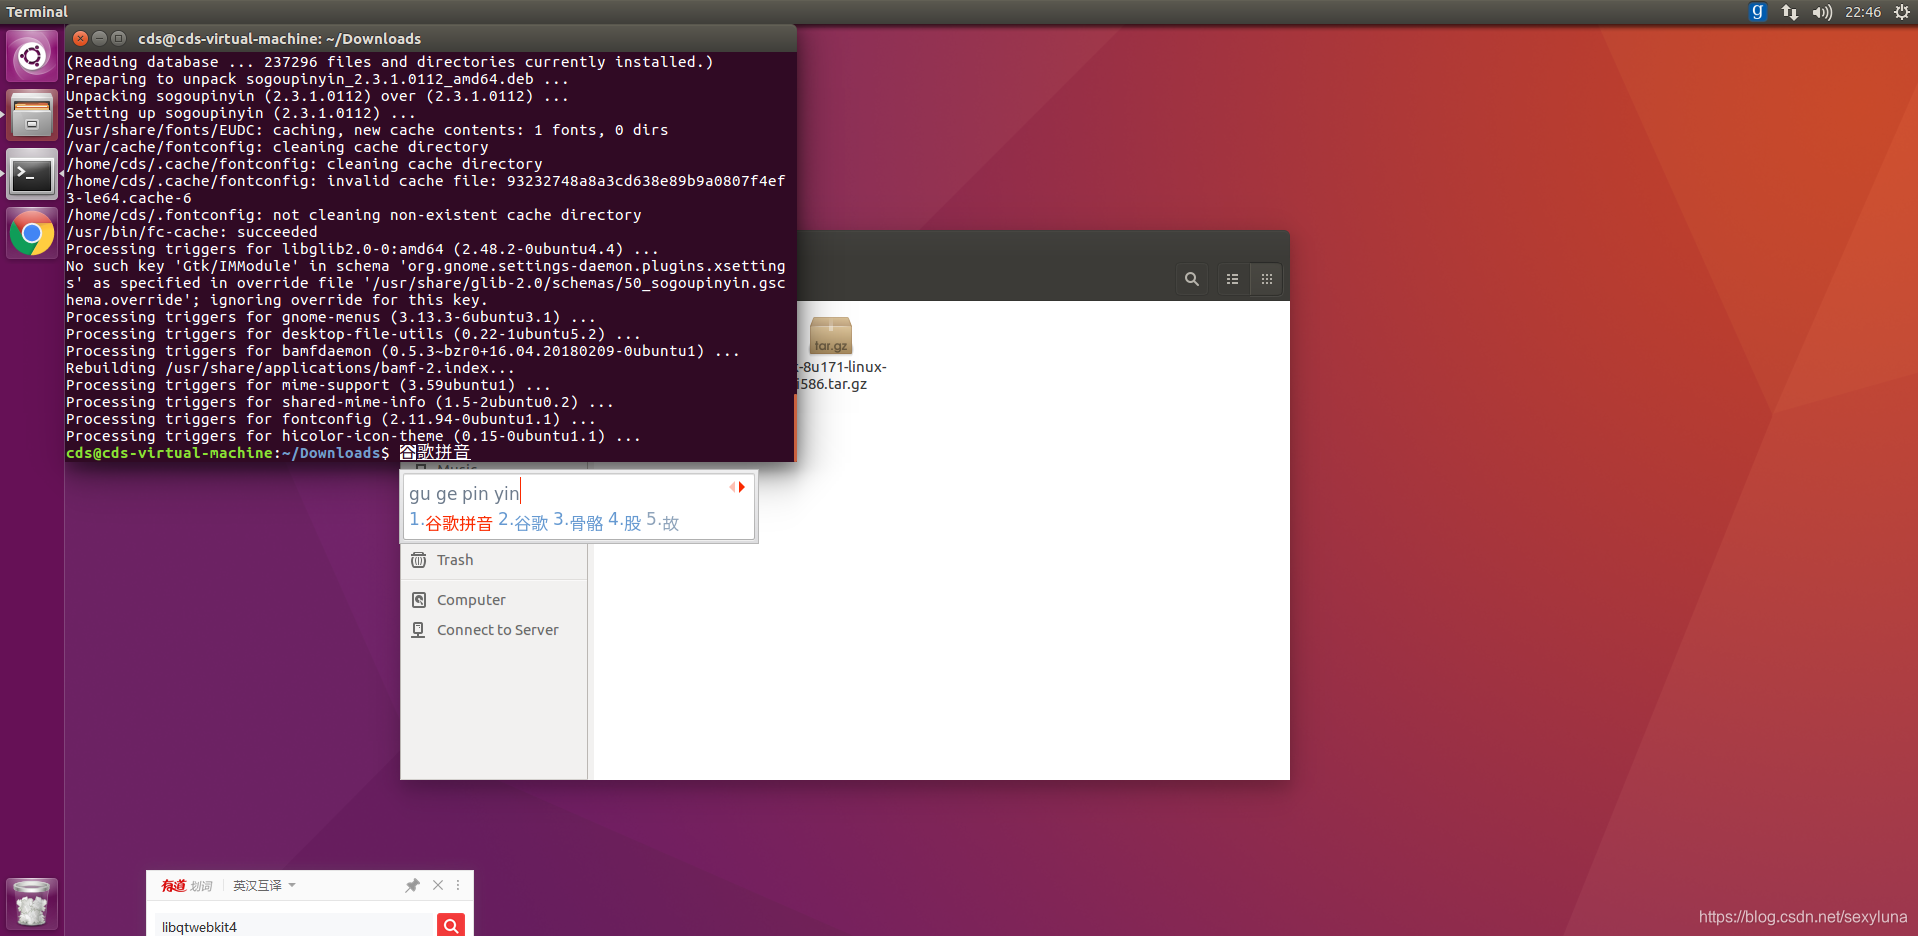Screen dimensions: 1918x936
Task: Click the clock showing 22:46
Action: (1863, 12)
